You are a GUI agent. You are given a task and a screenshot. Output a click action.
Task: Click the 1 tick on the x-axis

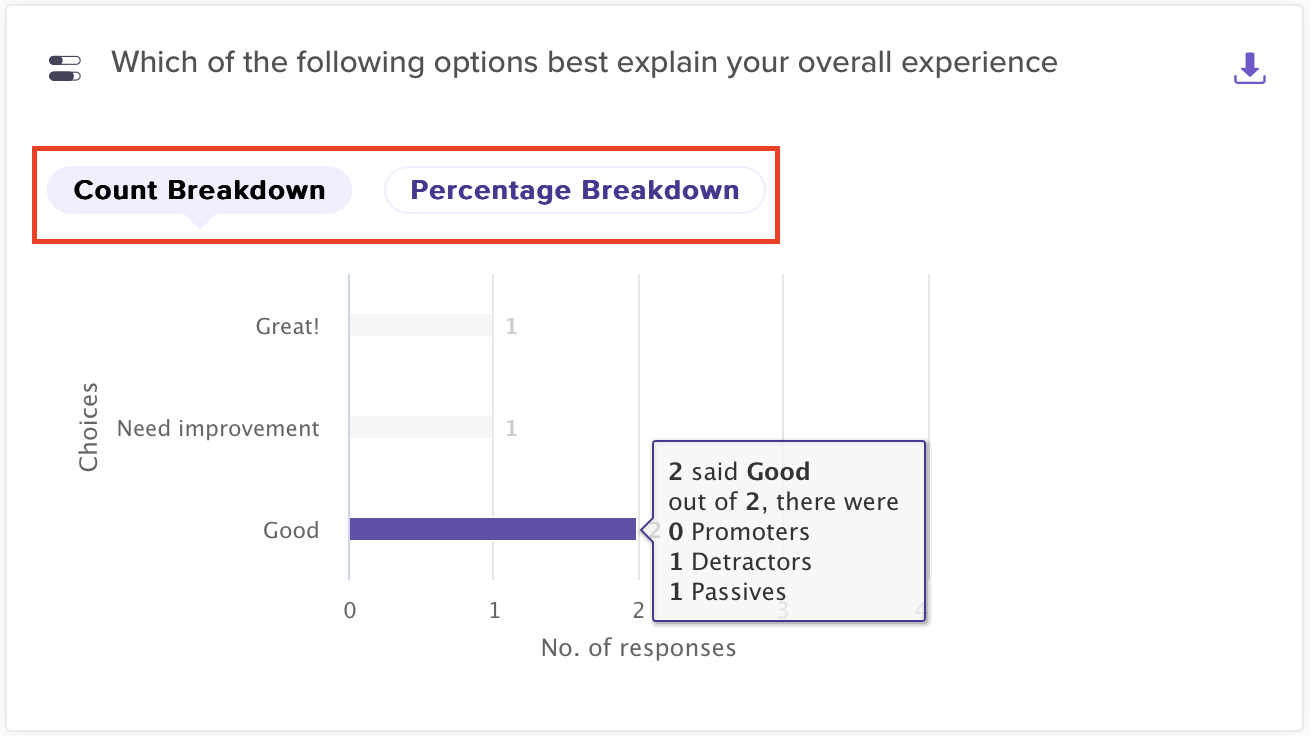[x=494, y=610]
